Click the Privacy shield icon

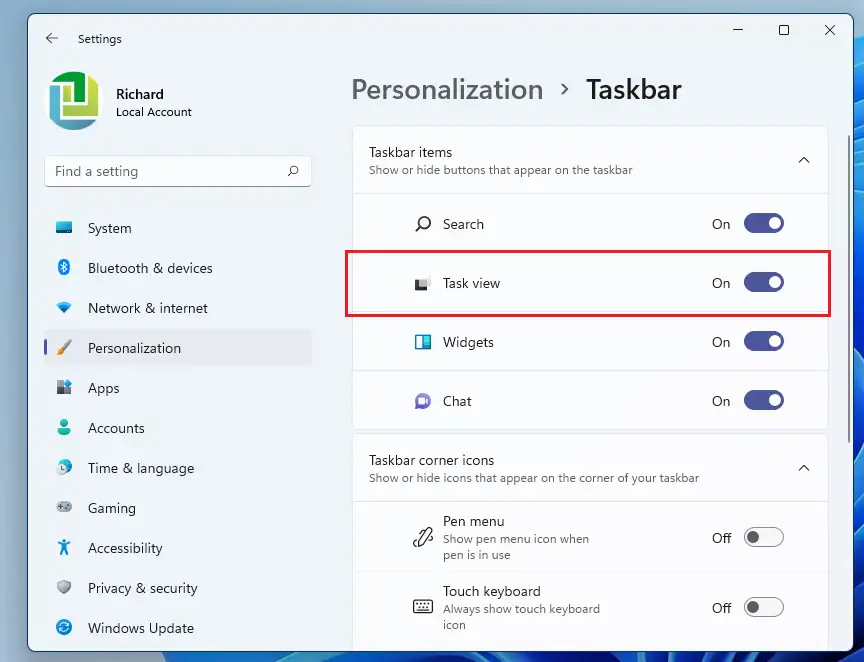[64, 587]
